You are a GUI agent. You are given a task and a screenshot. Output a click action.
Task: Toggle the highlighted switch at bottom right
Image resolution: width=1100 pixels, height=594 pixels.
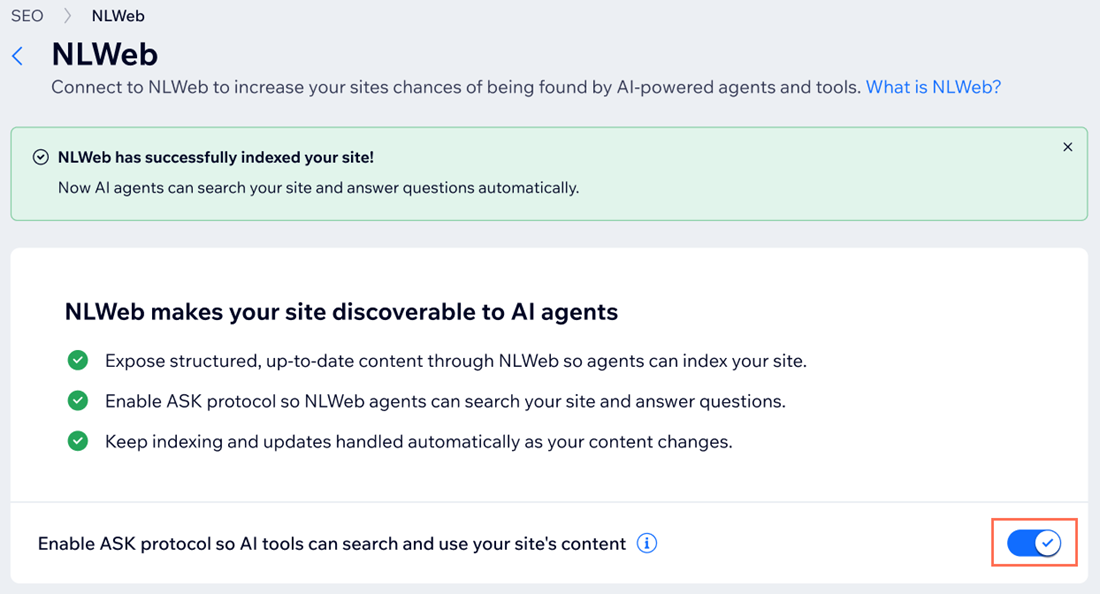tap(1034, 543)
